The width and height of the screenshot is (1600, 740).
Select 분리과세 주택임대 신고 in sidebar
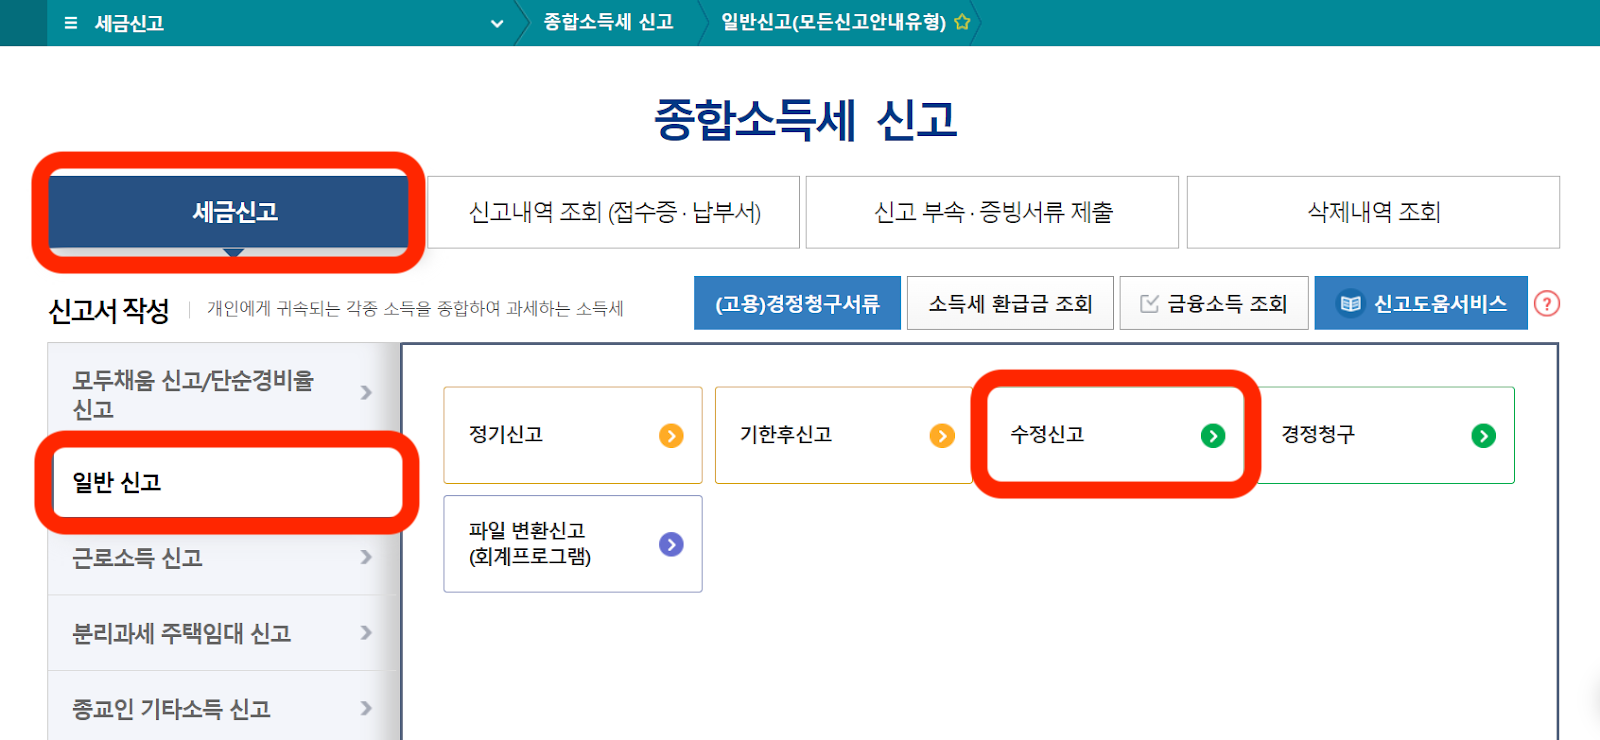coord(224,633)
